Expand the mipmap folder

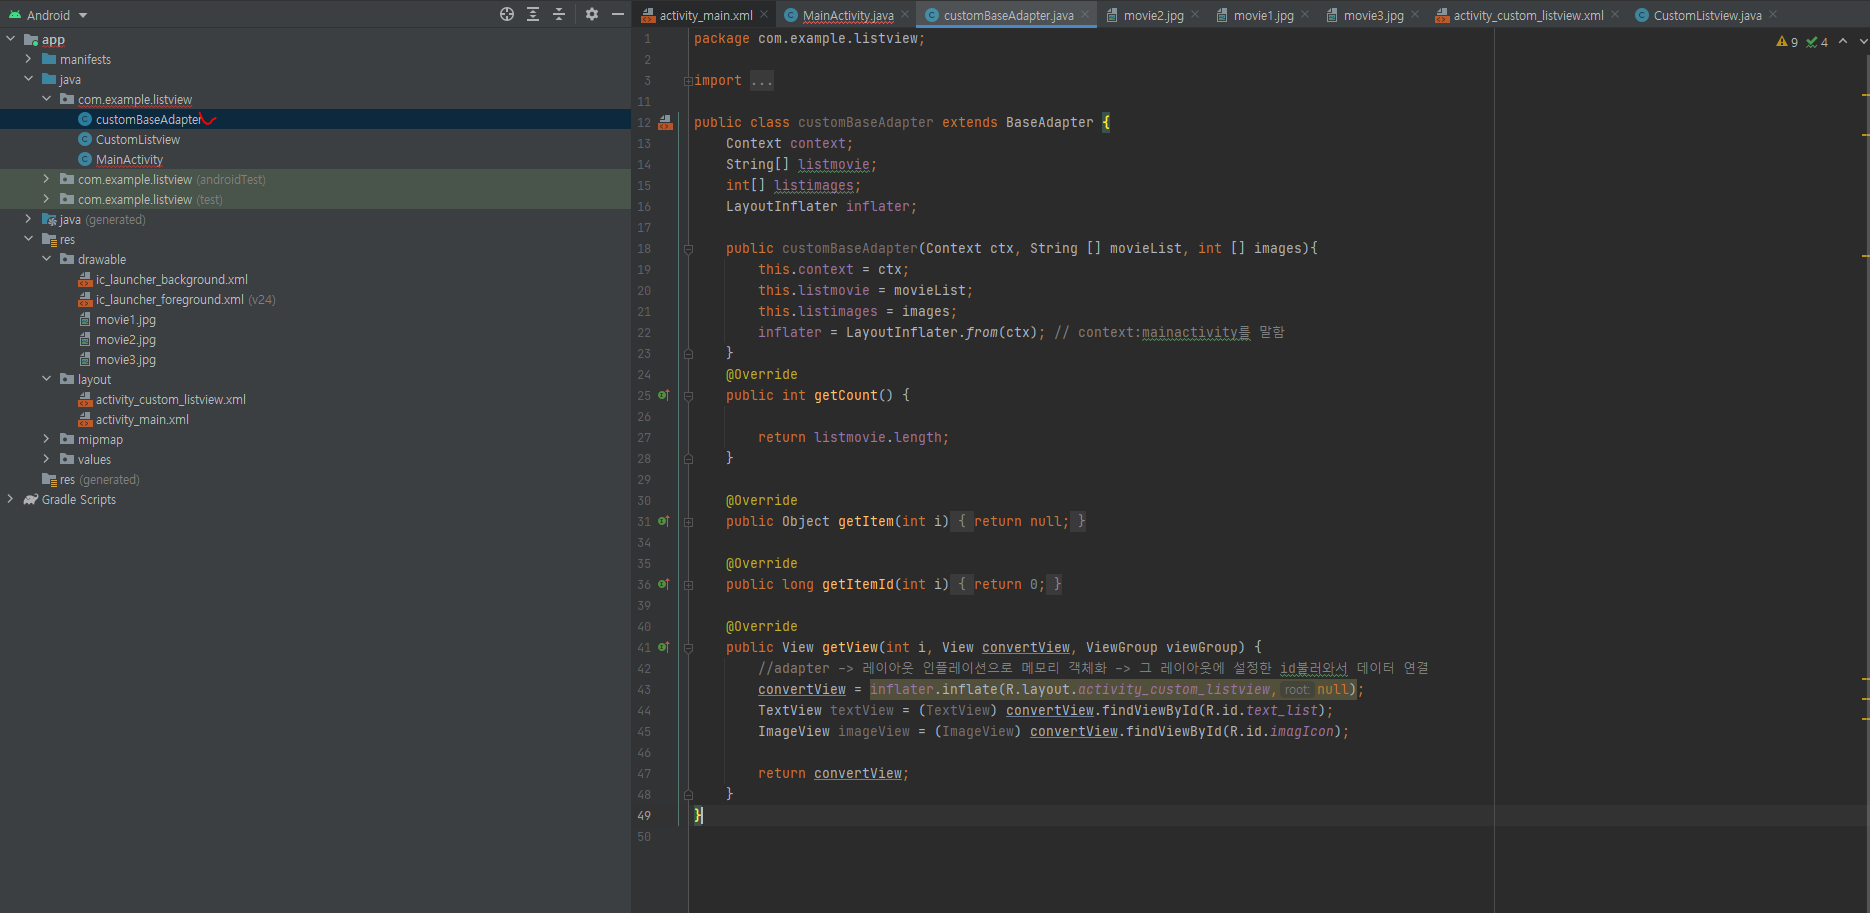pos(46,439)
